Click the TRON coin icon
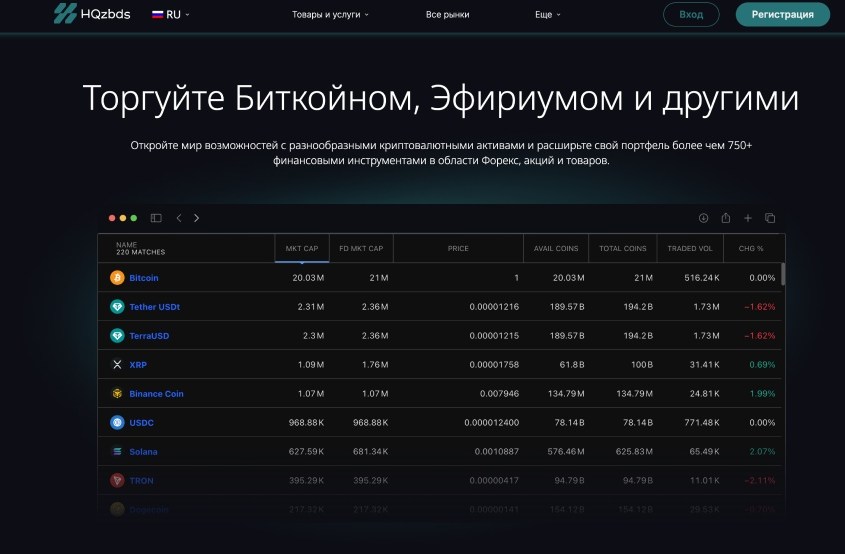The width and height of the screenshot is (845, 554). (117, 481)
